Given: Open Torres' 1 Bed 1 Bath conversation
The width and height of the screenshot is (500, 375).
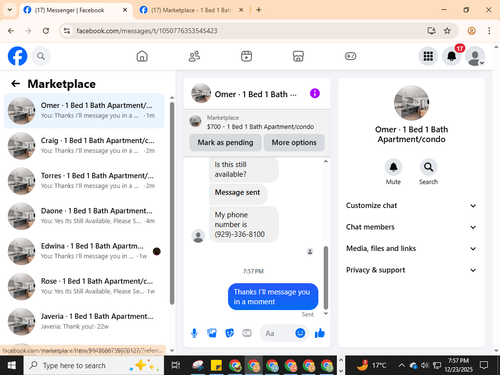Looking at the screenshot, I should (84, 181).
